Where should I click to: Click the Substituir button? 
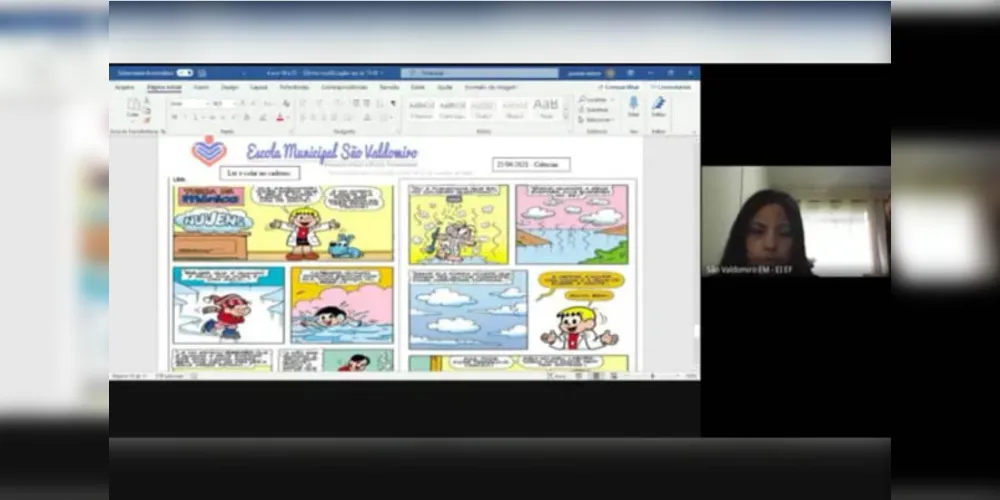[x=594, y=110]
